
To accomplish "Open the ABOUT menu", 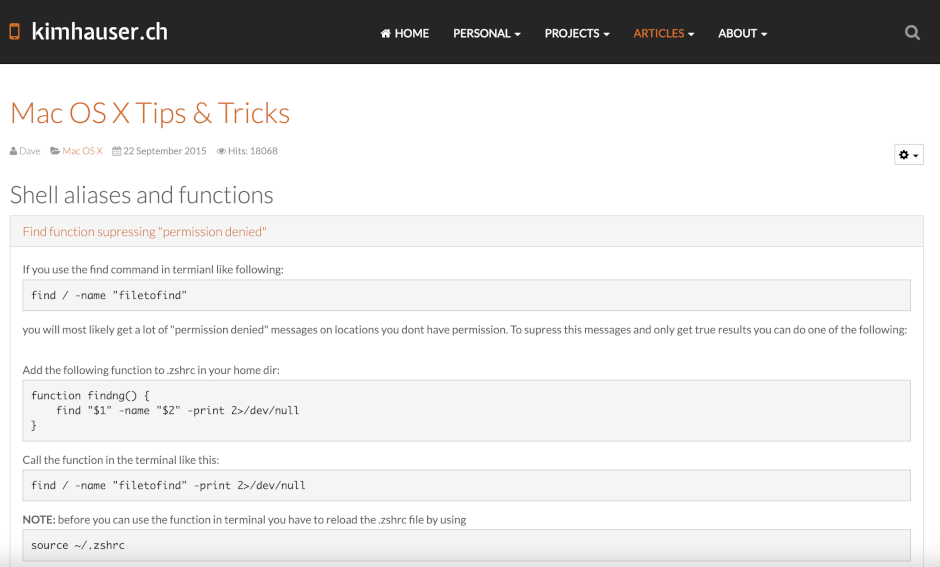I will [x=742, y=33].
